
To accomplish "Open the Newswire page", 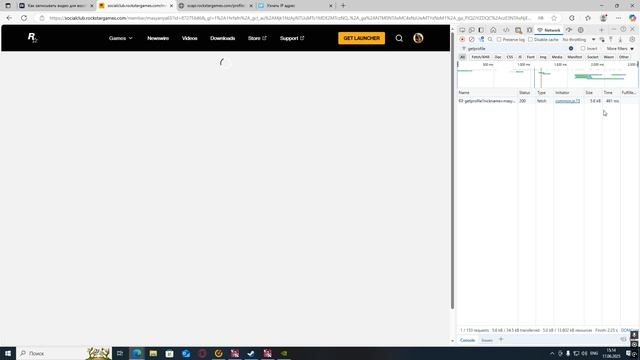I will point(158,38).
